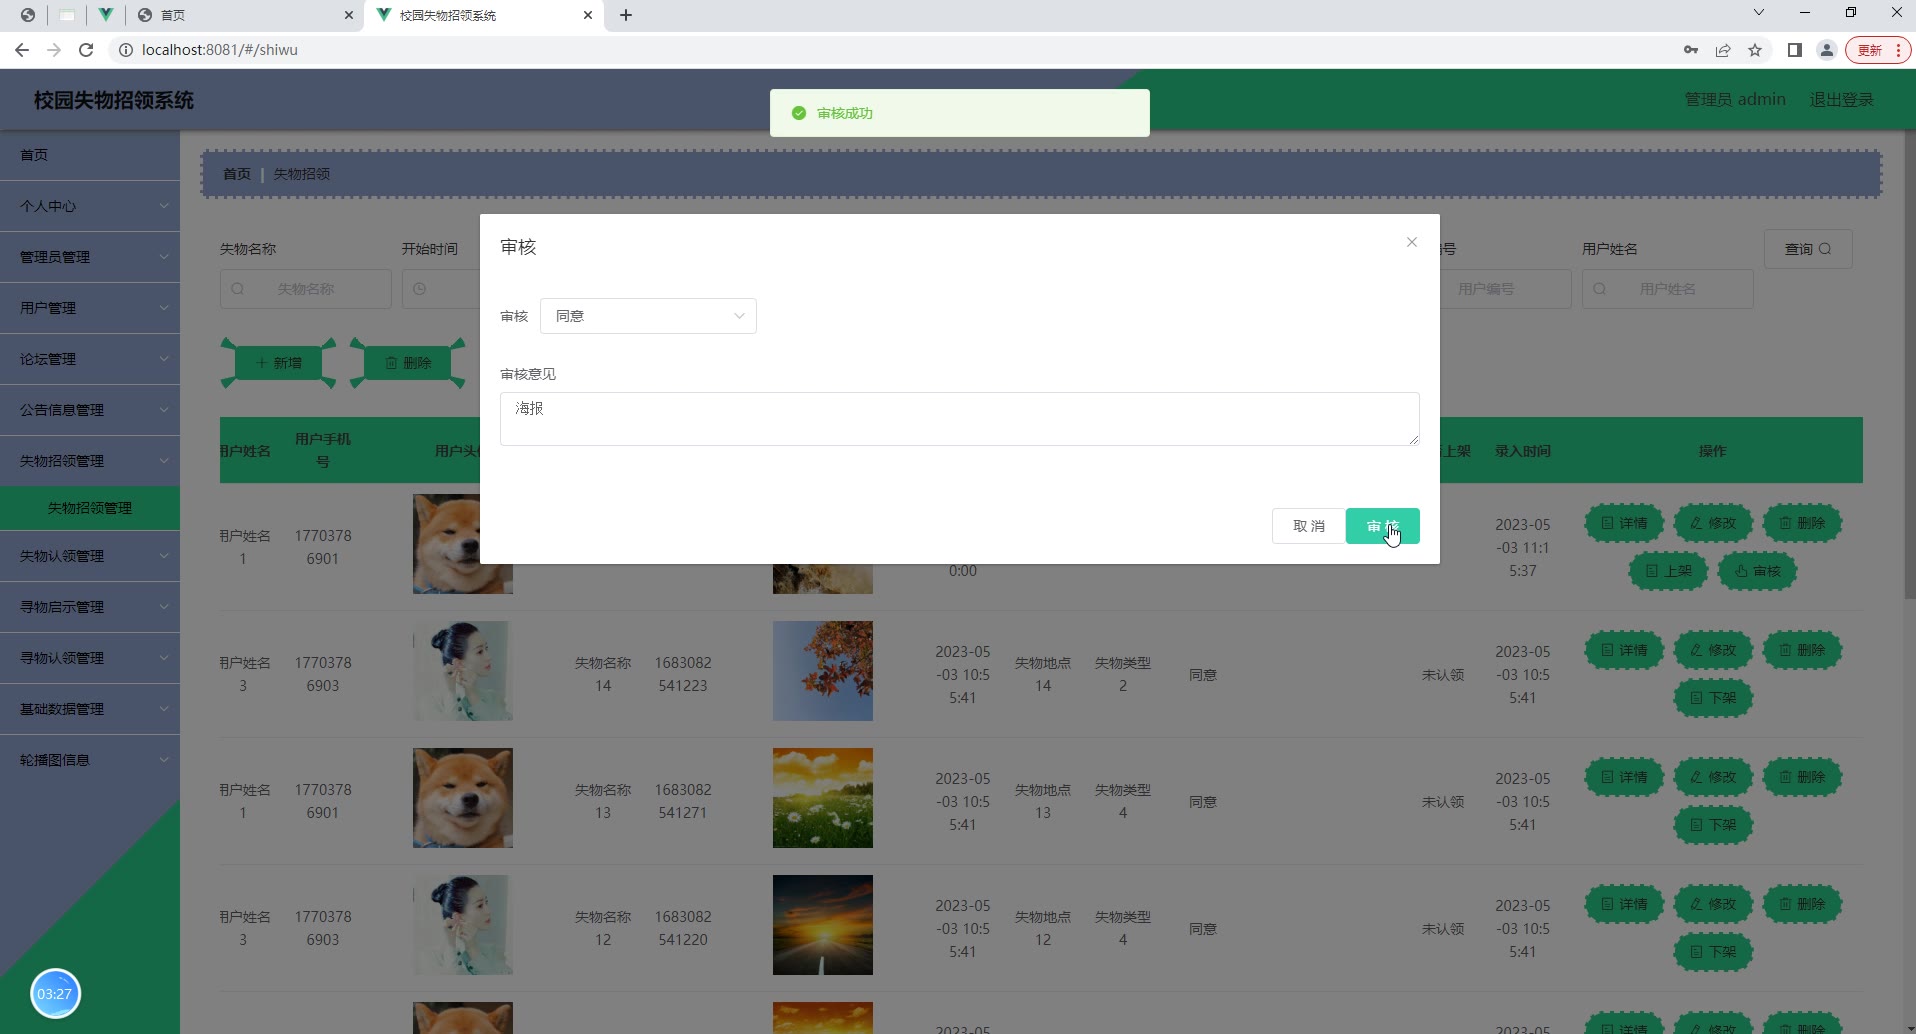
Task: Expand the 个人中心 sidebar menu
Action: tap(90, 206)
